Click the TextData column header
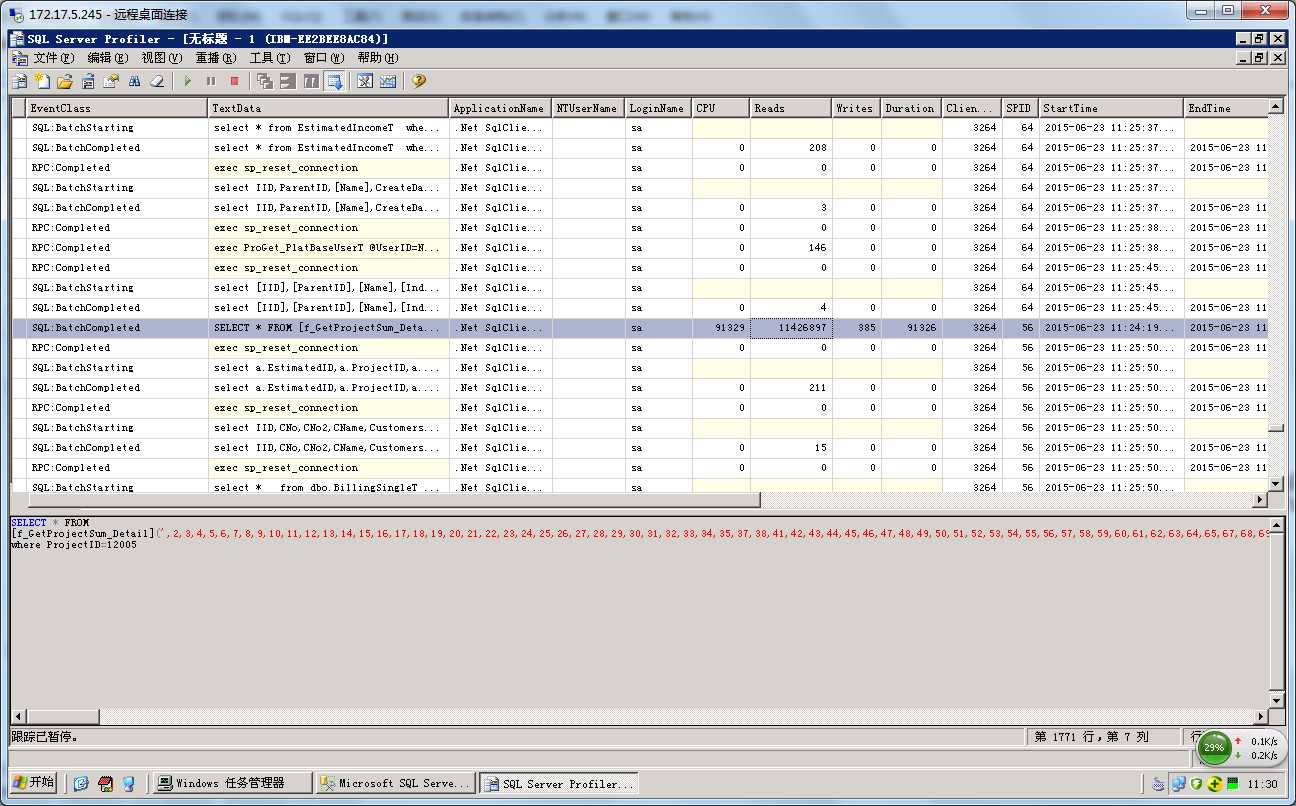This screenshot has width=1296, height=806. [x=328, y=108]
